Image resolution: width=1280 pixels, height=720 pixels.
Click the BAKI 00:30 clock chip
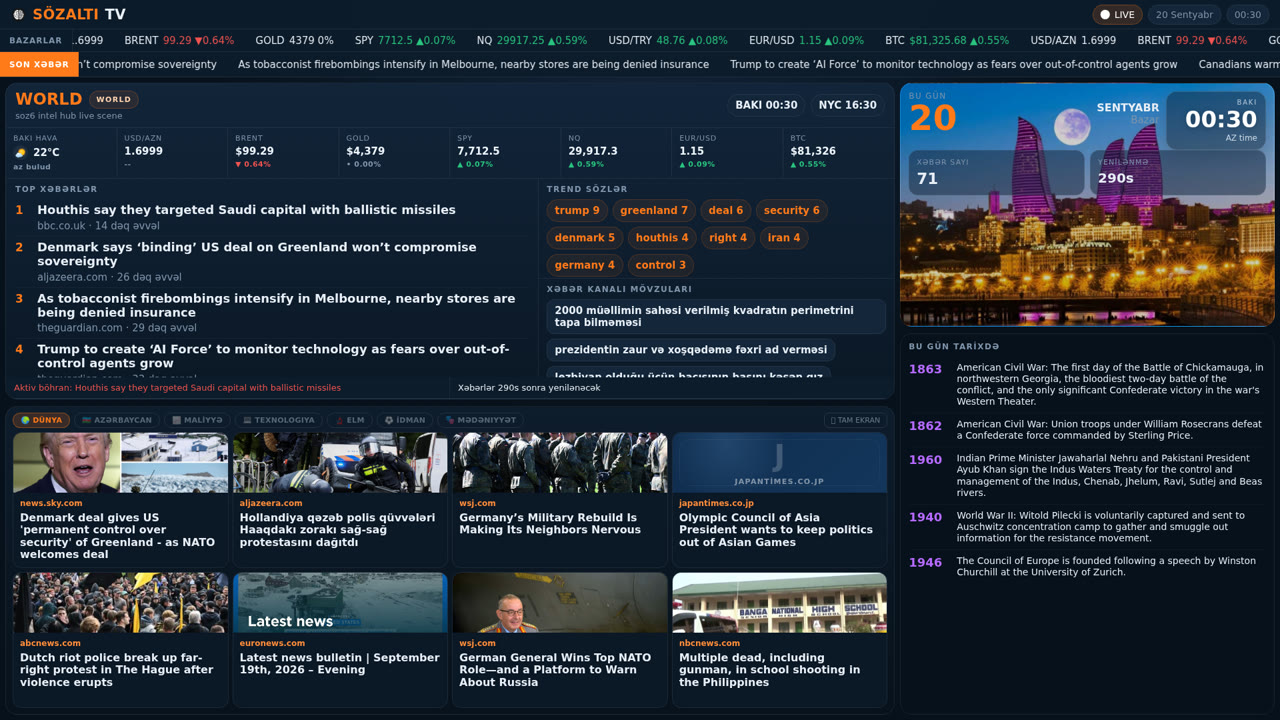click(x=766, y=105)
